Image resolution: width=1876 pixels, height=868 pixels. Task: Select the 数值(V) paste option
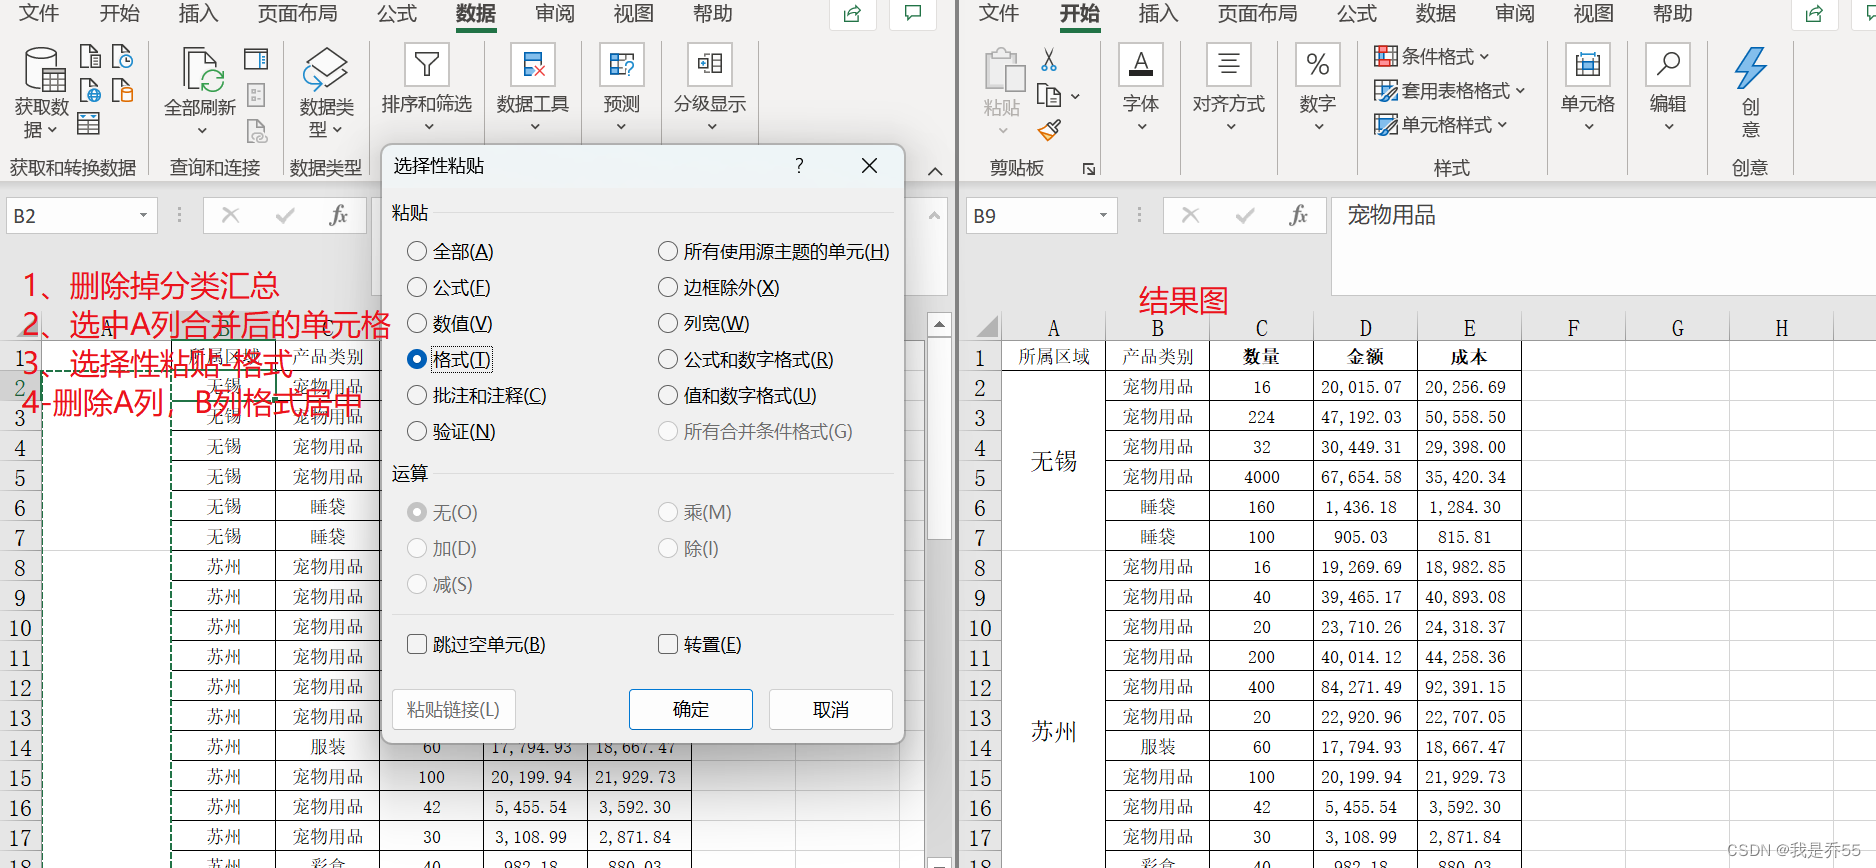(417, 324)
